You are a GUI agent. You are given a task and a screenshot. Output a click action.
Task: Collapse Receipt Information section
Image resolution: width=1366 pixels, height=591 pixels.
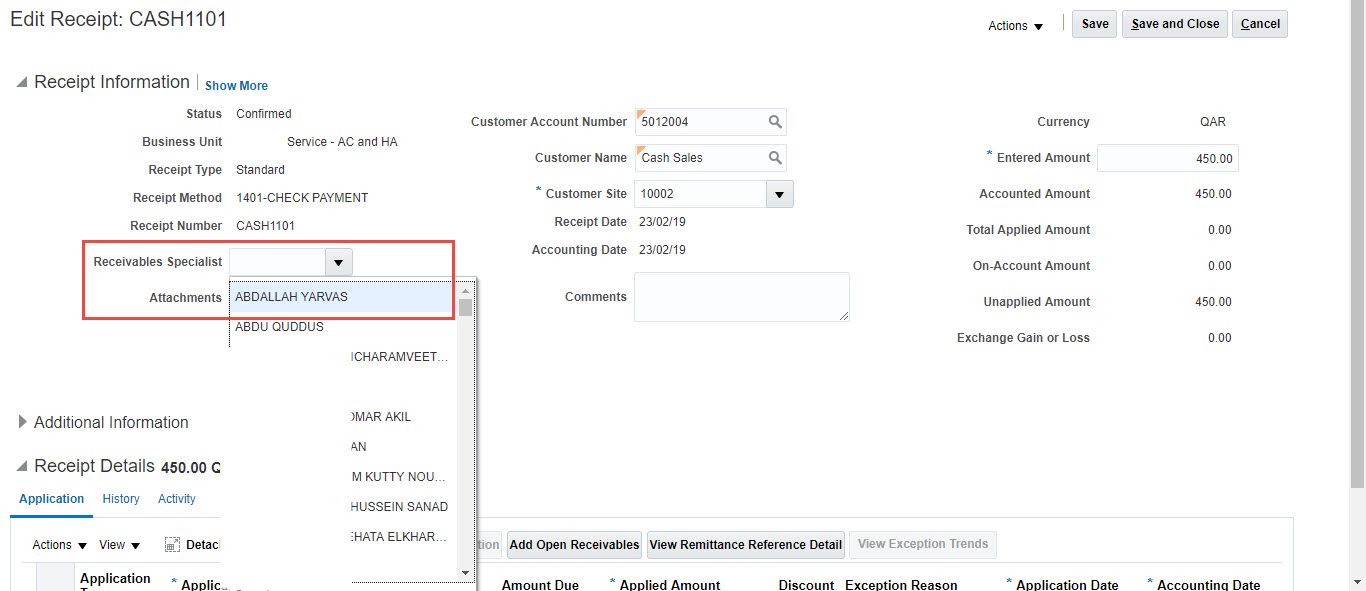22,83
